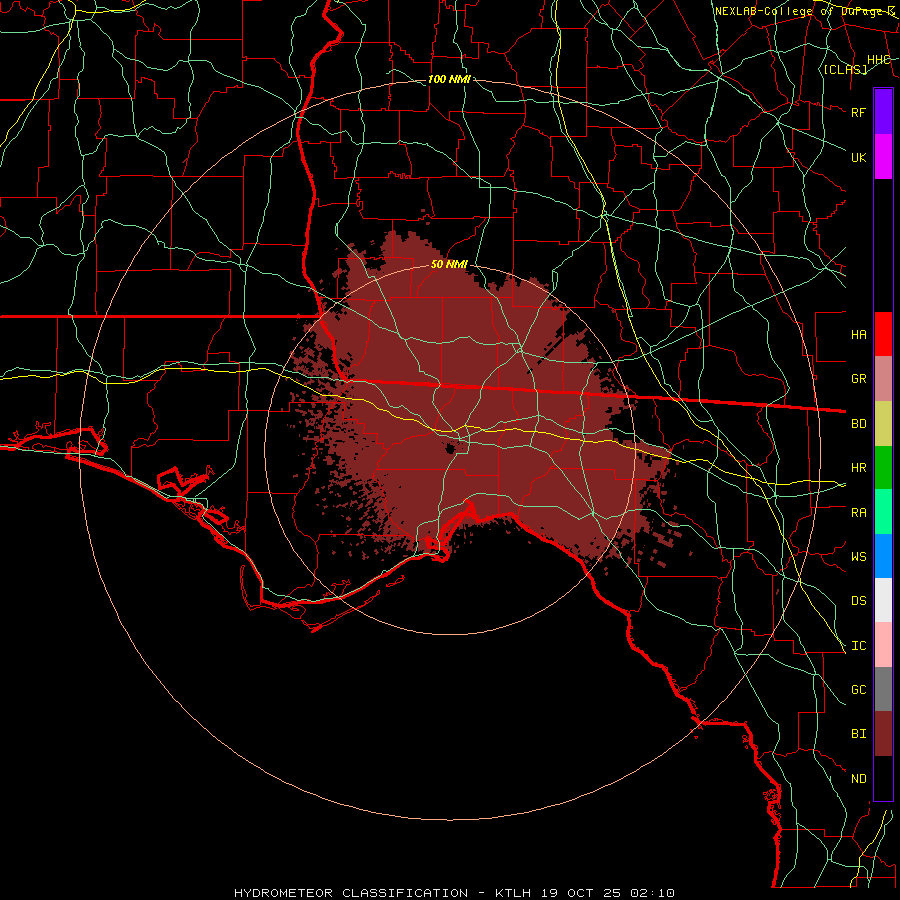The height and width of the screenshot is (900, 900).
Task: Click the RF legend label
Action: click(858, 112)
